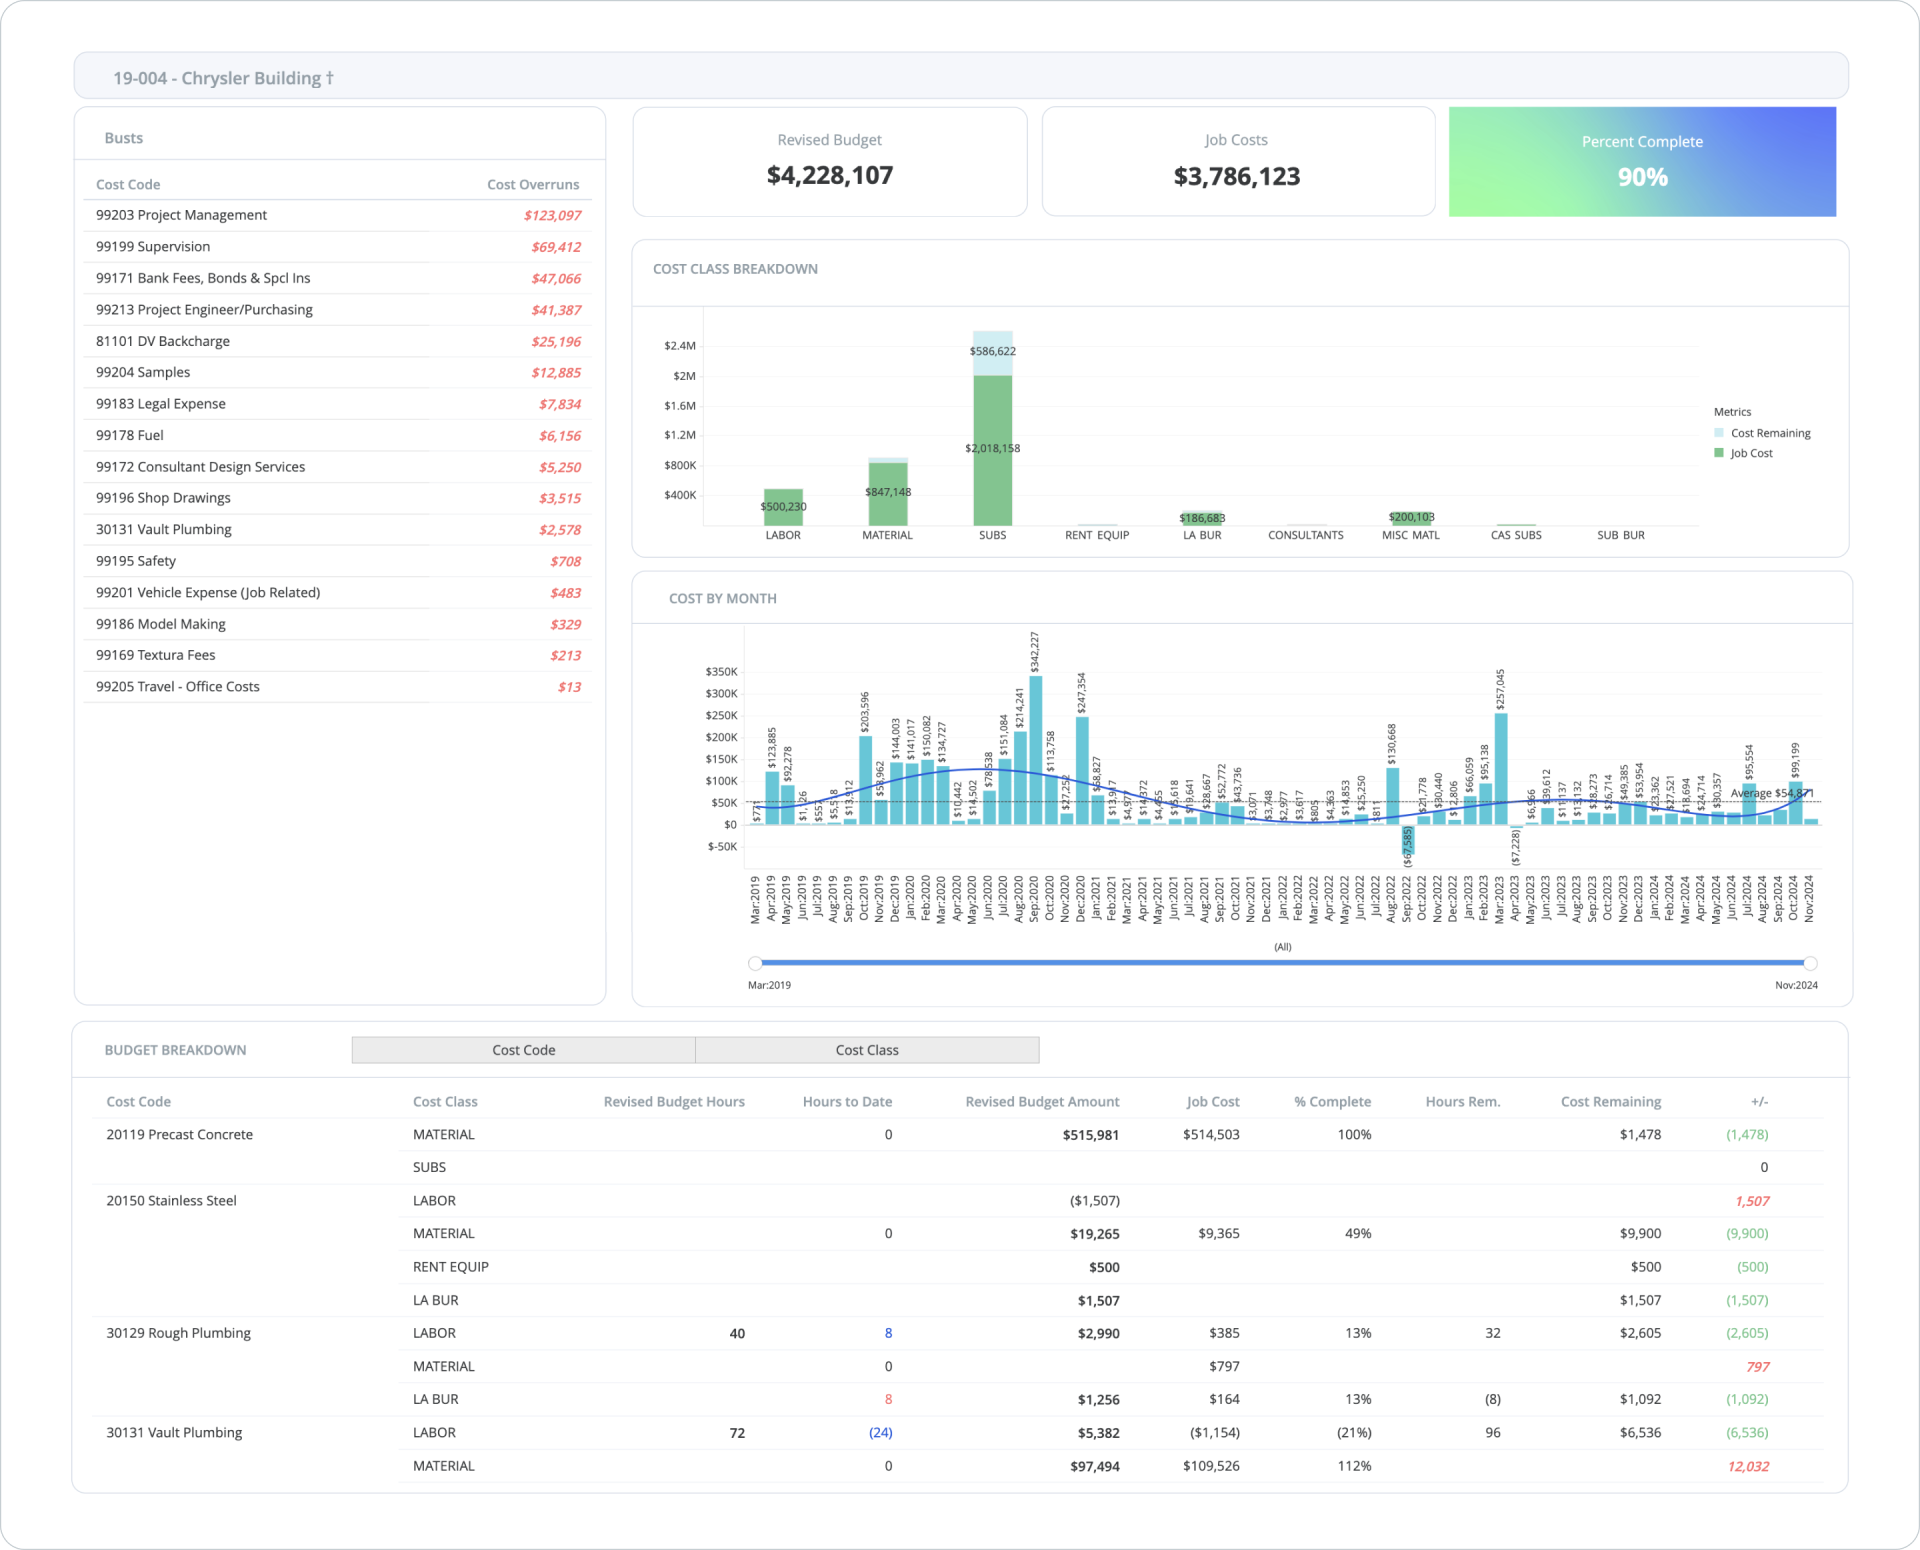Viewport: 1920px width, 1550px height.
Task: Open the Percent Complete 90% card
Action: coord(1642,162)
